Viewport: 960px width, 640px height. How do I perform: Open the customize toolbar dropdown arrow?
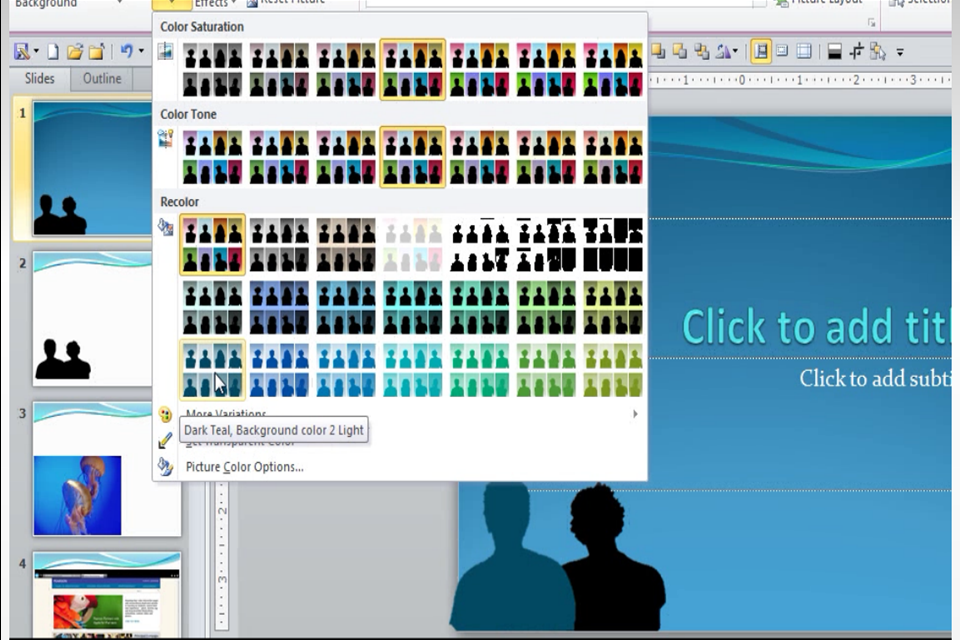click(x=900, y=53)
